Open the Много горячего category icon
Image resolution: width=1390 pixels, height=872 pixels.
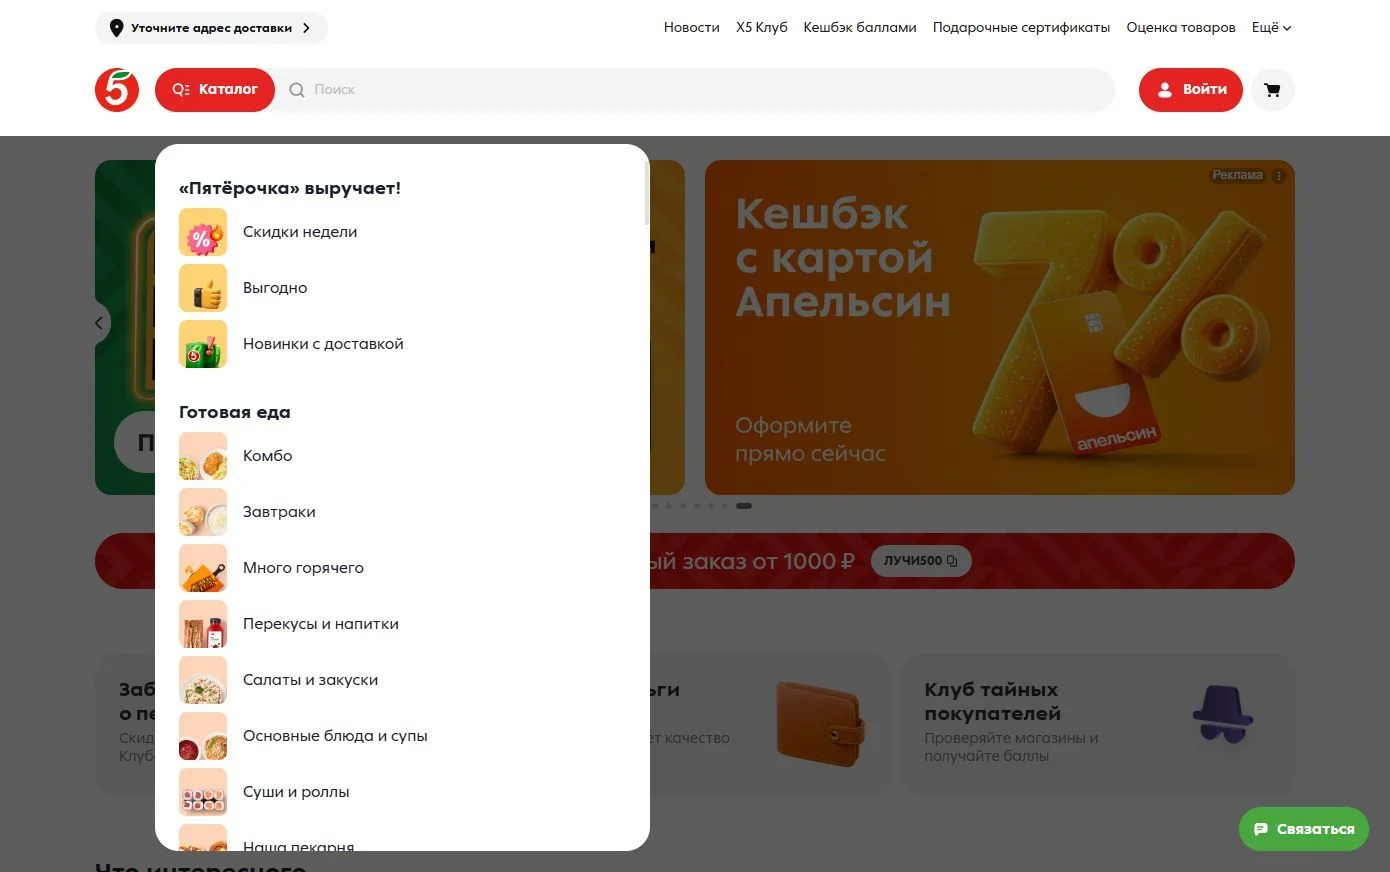point(203,568)
